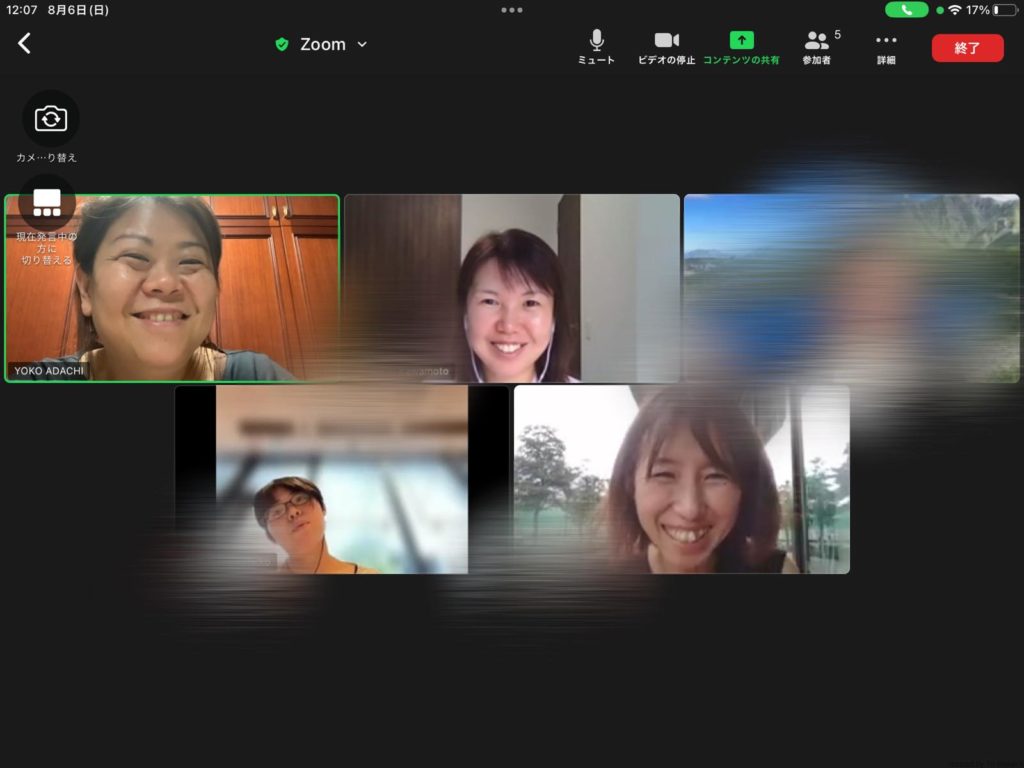Switch to active speaker view icon
This screenshot has height=768, width=1024.
(x=47, y=203)
